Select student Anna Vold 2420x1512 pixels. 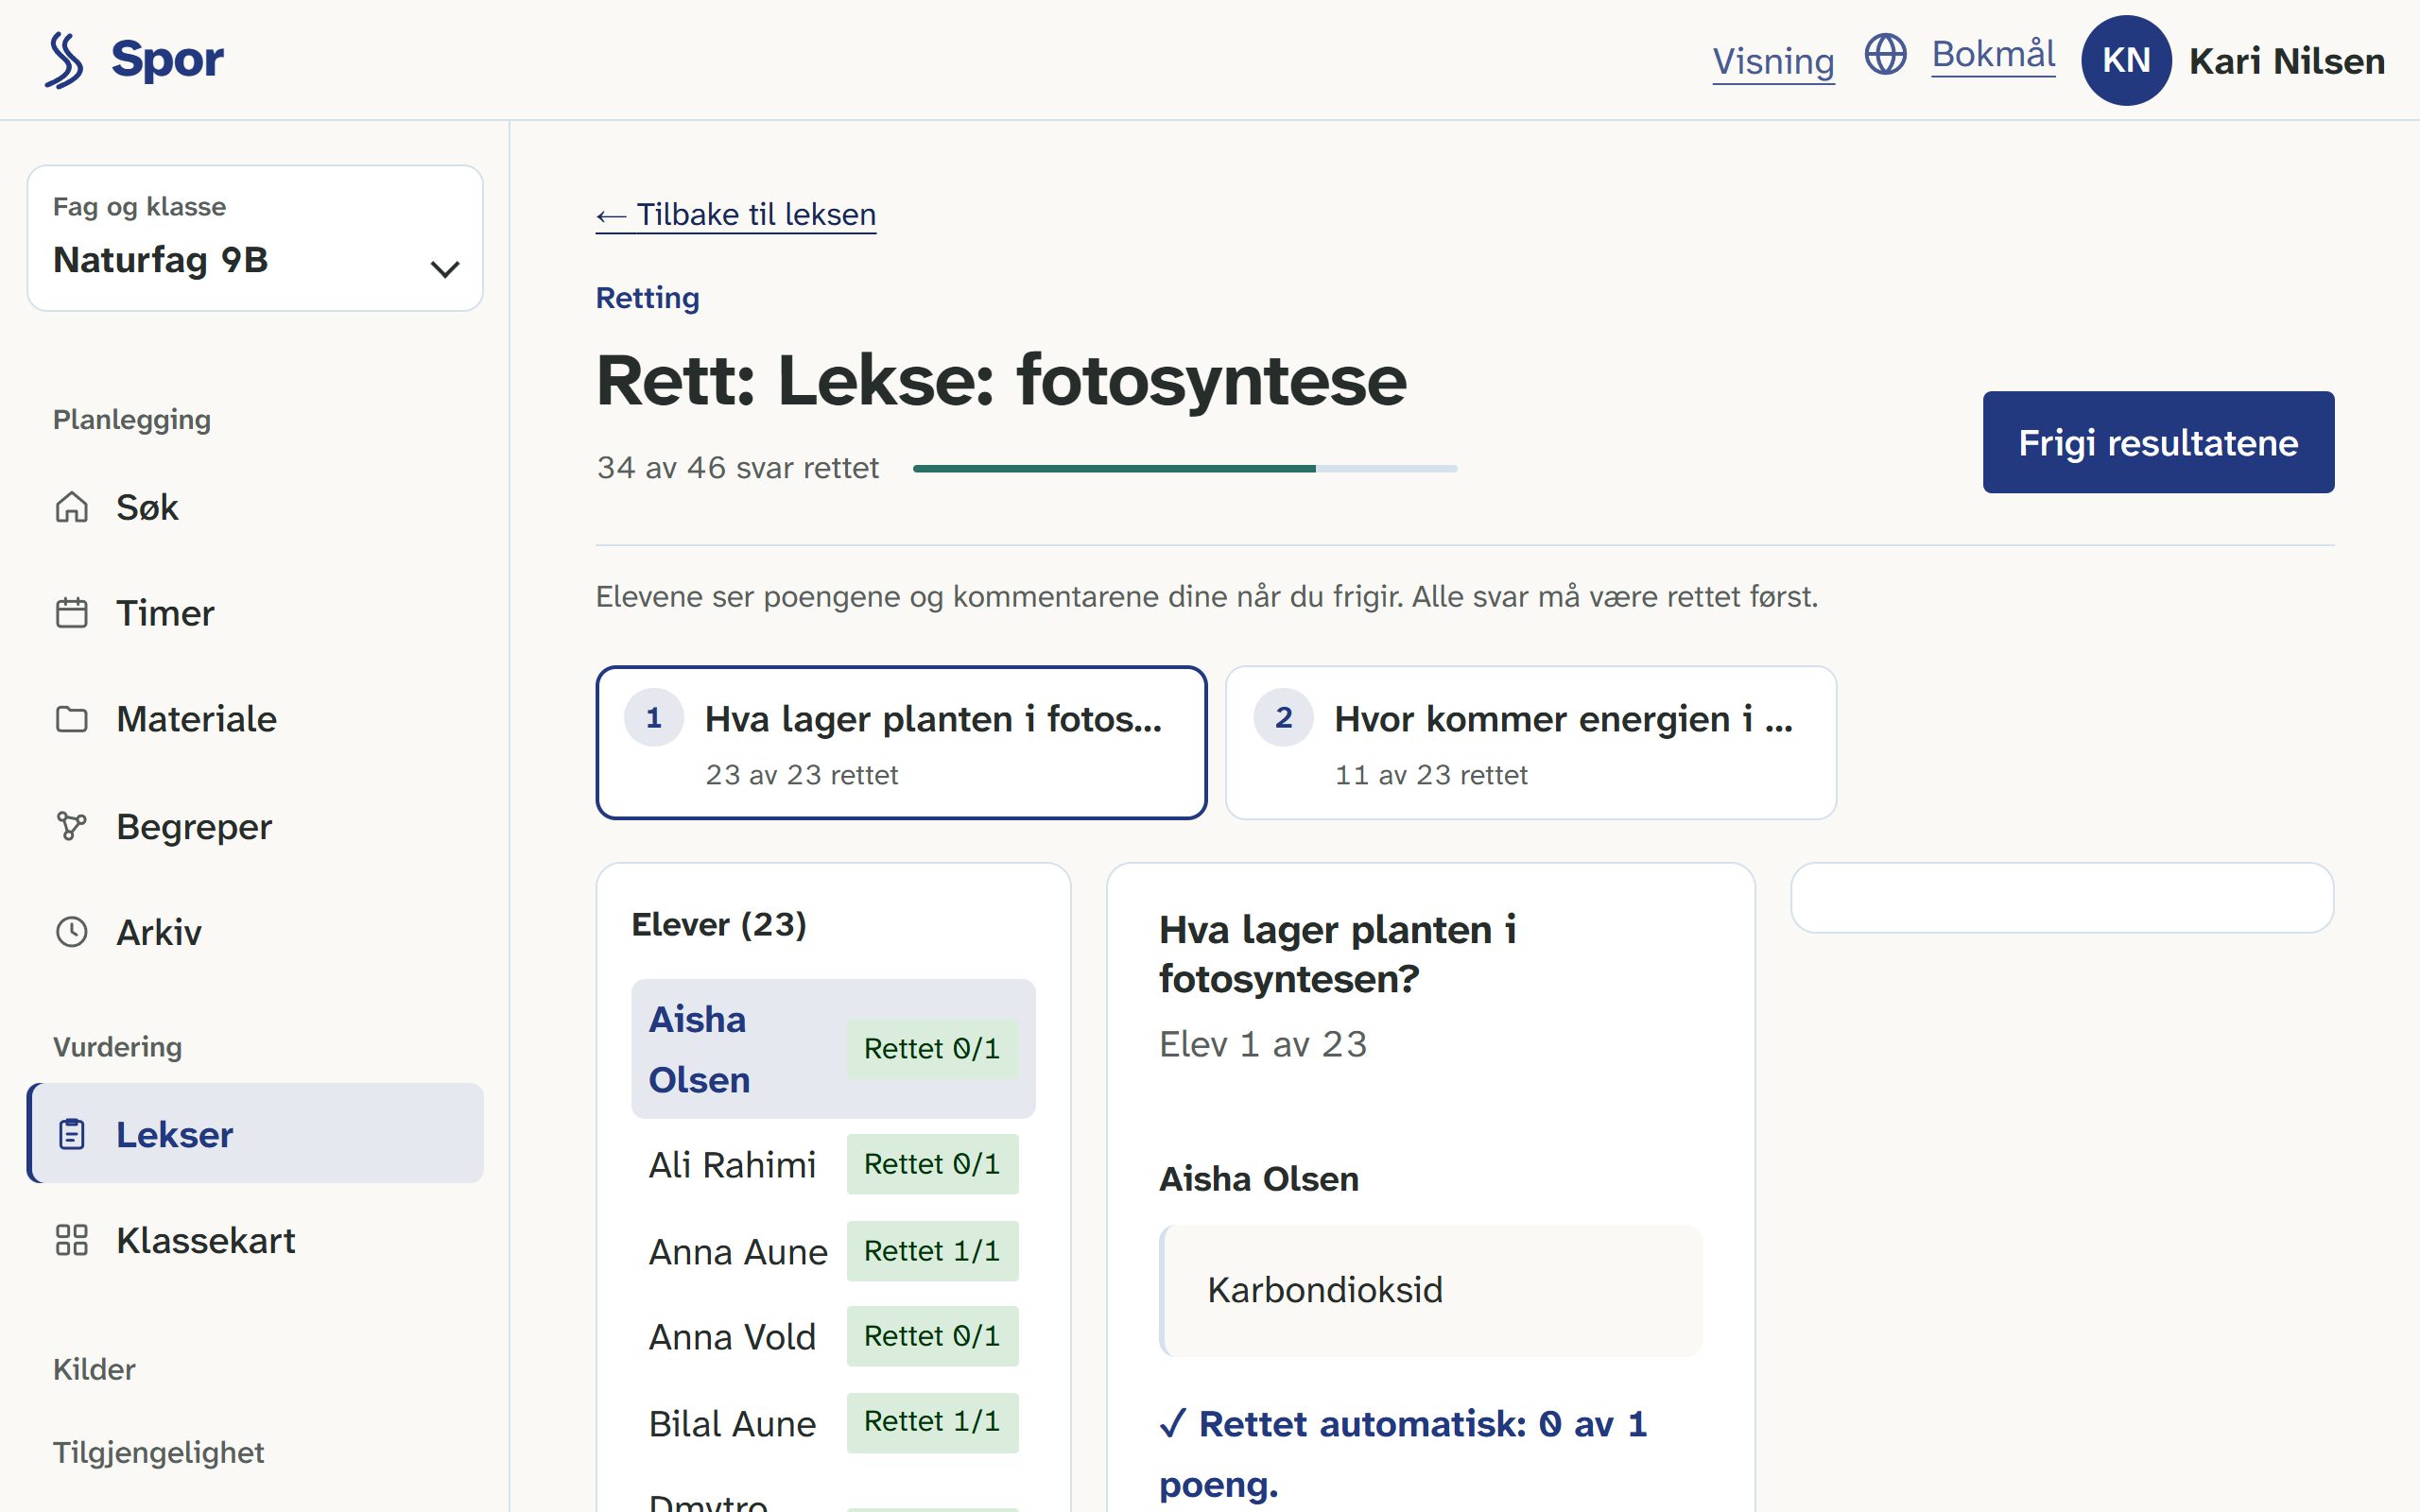[x=833, y=1336]
